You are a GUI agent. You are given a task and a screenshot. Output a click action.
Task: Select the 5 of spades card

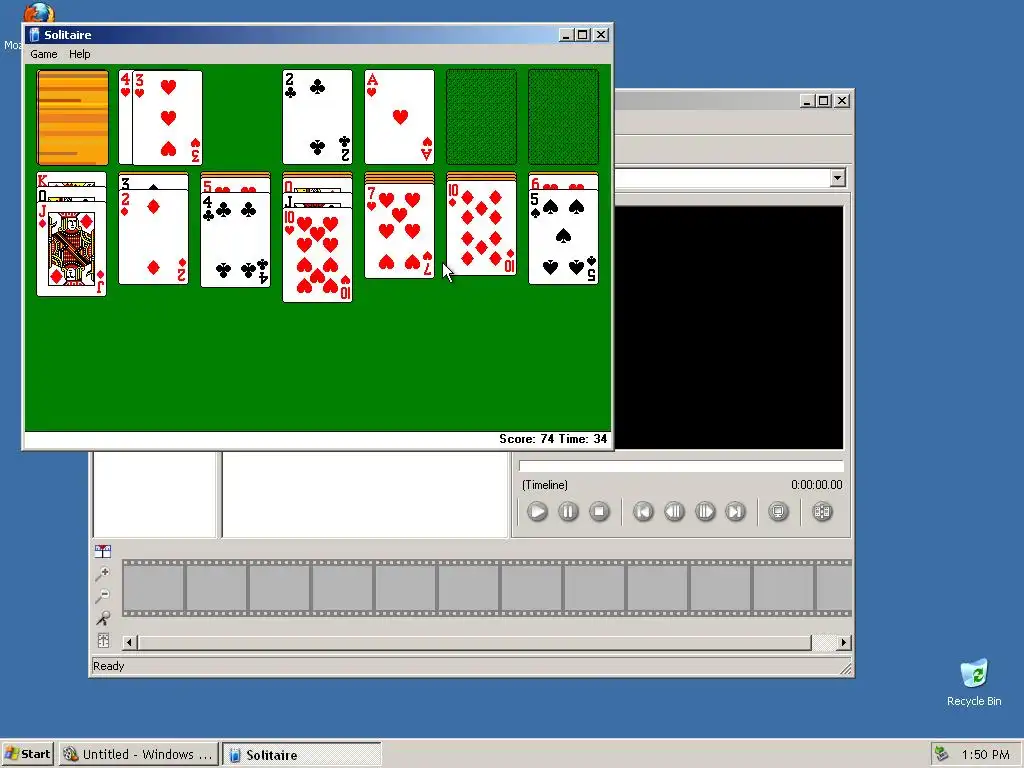pos(563,237)
